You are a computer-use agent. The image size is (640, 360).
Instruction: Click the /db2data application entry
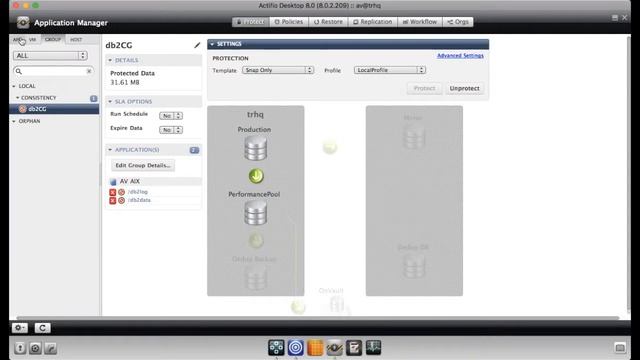point(140,200)
